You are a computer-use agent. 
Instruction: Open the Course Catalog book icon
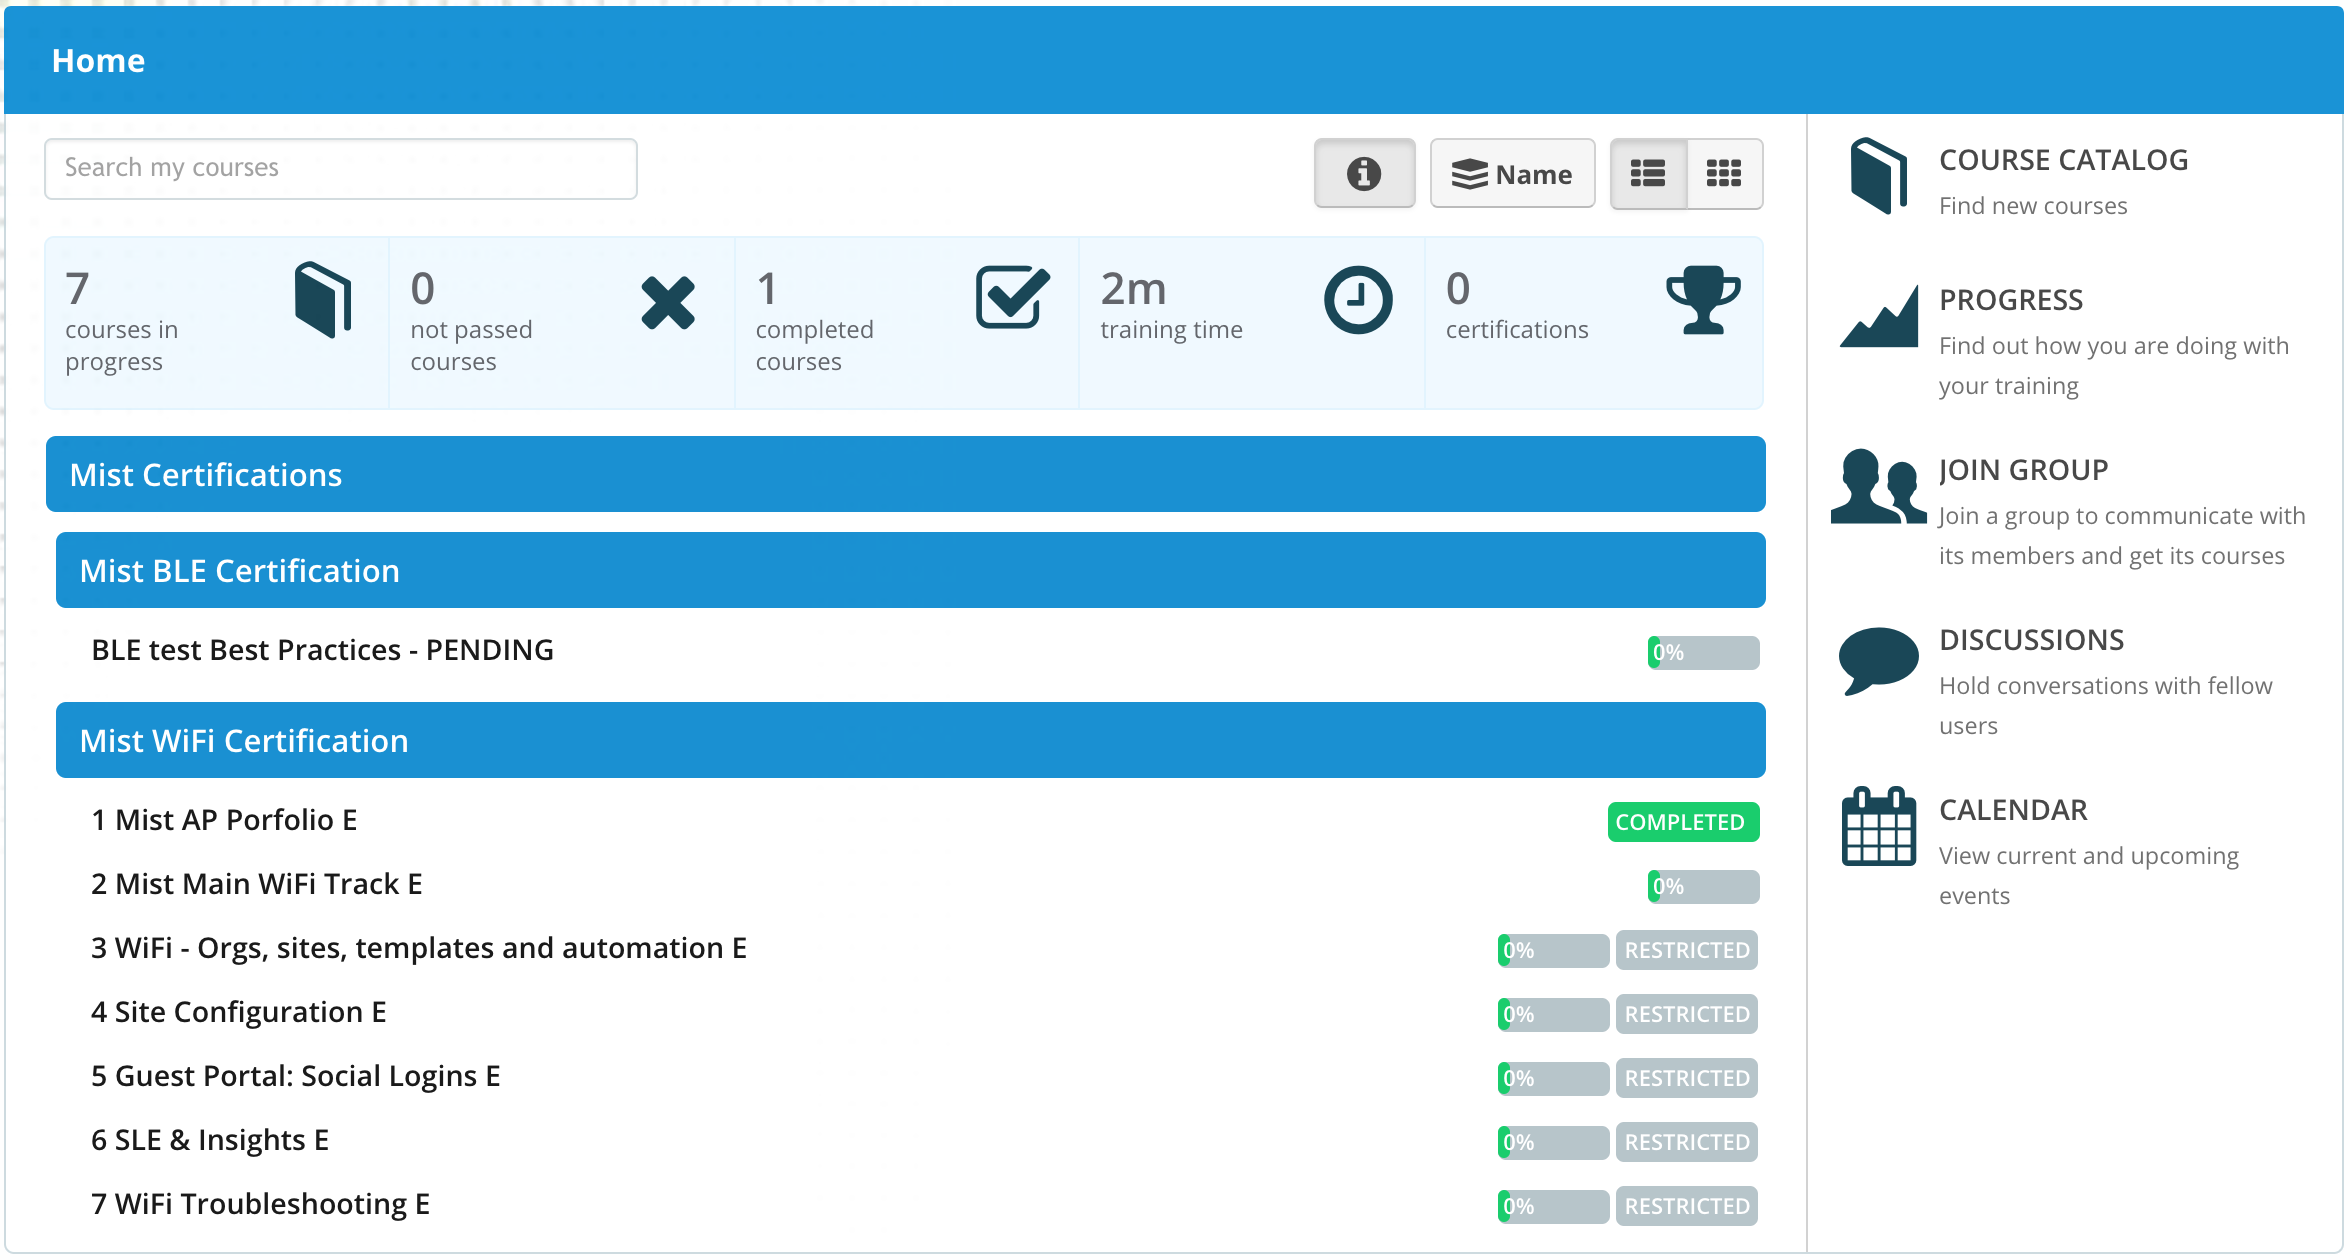[x=1877, y=176]
